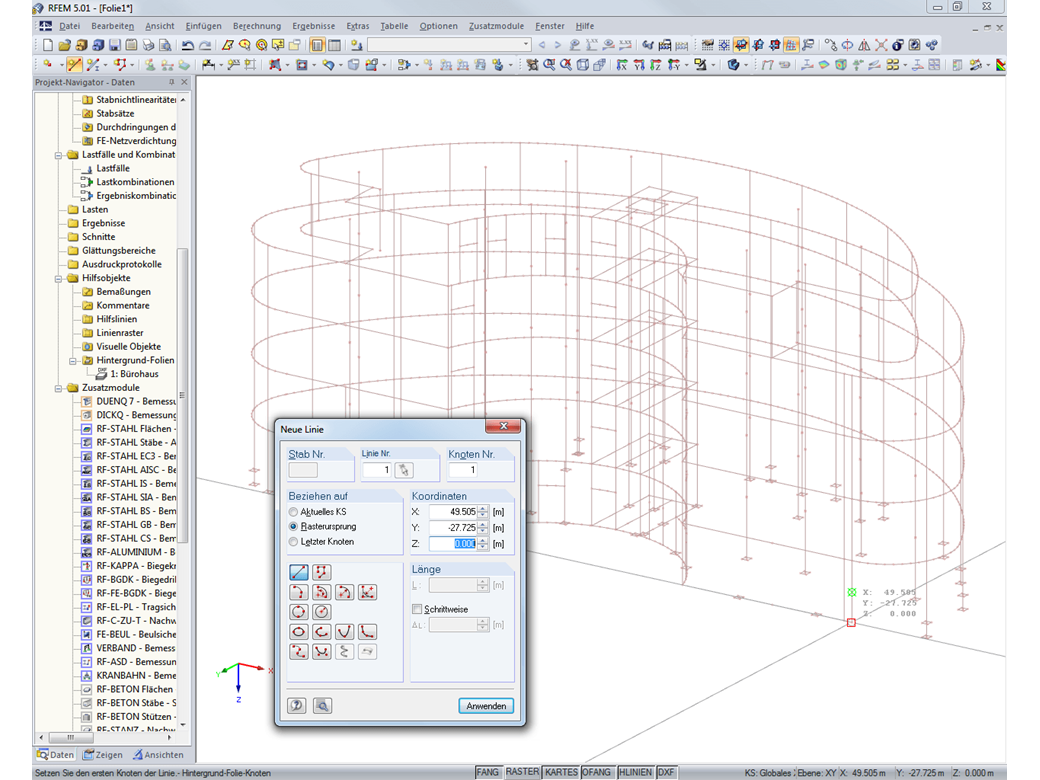Open help button in Neue Linie dialog
Viewport: 1040px width, 780px height.
297,706
